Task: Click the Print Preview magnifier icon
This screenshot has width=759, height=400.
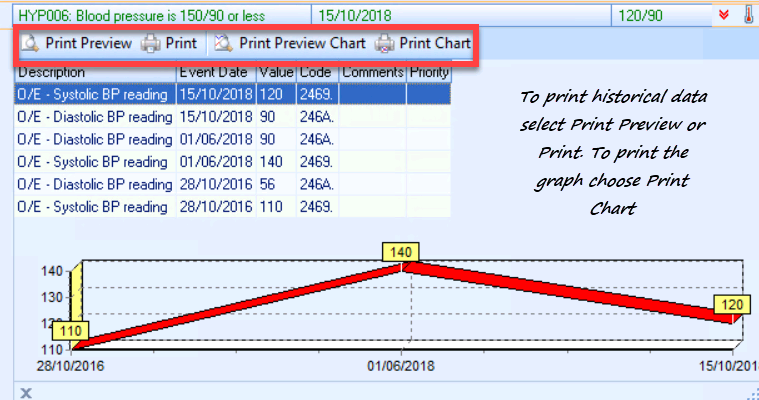Action: [x=31, y=44]
